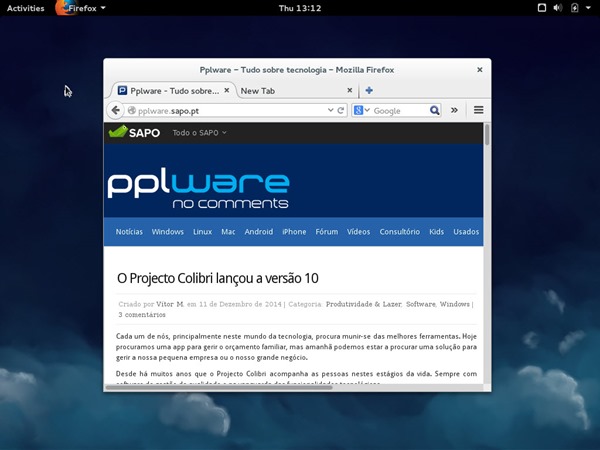Screen dimensions: 600x450
Task: Click the accessibility indicator in top bar
Action: pos(542,8)
